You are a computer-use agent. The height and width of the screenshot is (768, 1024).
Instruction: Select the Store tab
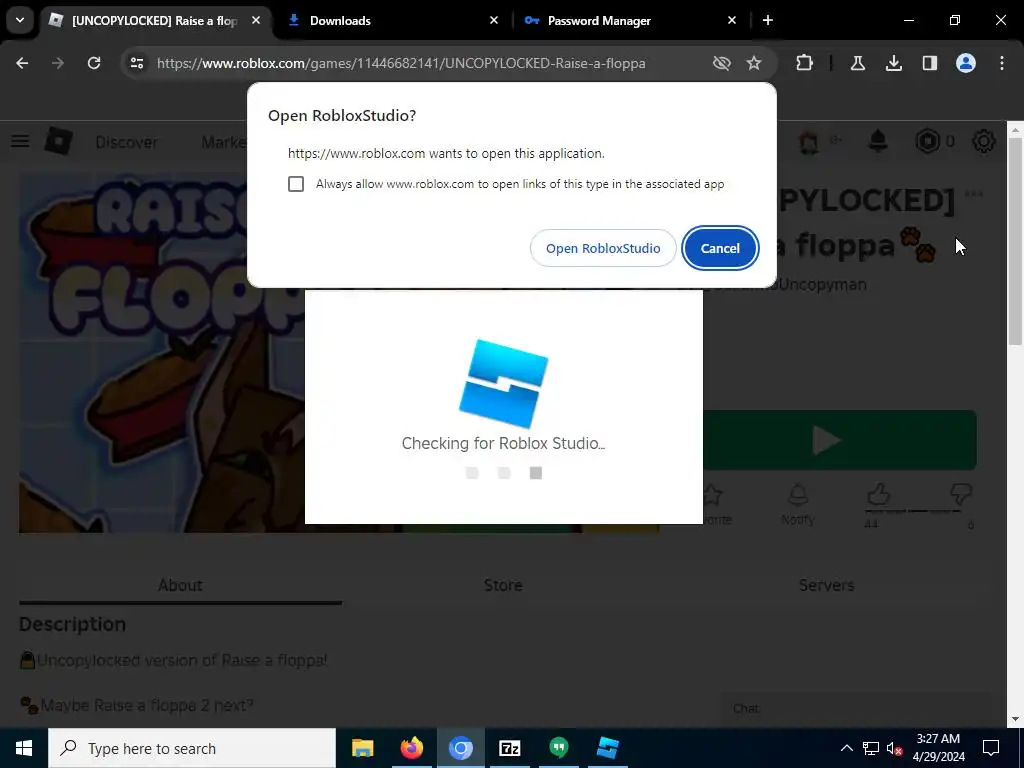tap(503, 585)
